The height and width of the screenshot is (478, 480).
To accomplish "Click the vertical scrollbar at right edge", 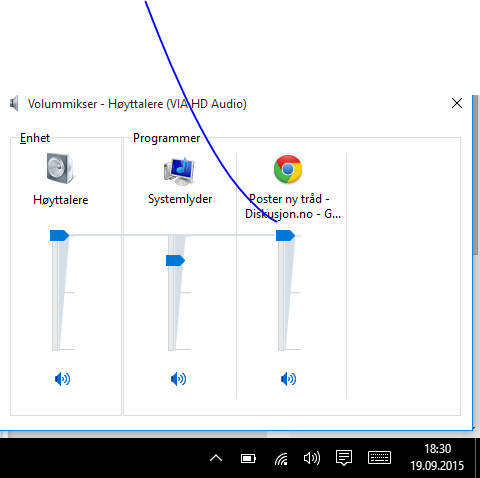I will [x=476, y=176].
